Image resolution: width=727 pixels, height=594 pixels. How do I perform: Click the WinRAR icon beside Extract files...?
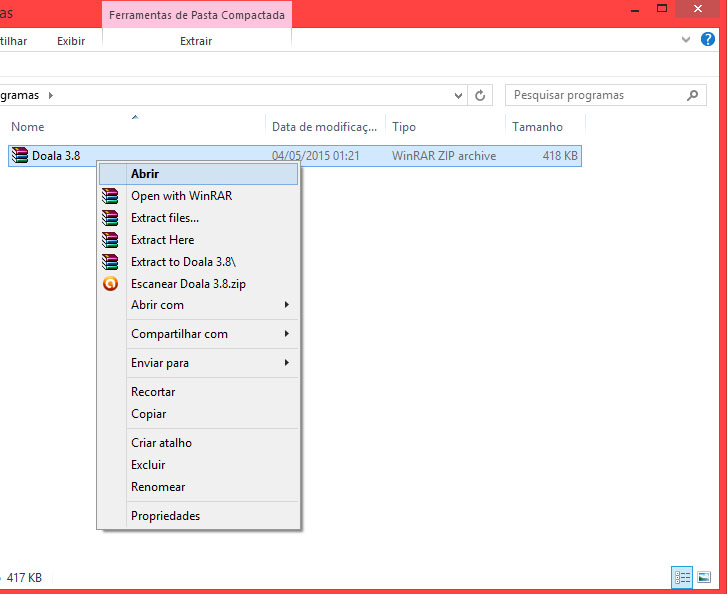pyautogui.click(x=110, y=218)
